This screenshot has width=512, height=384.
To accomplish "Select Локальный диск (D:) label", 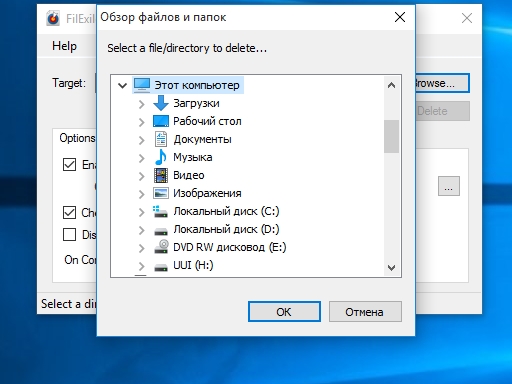I will (x=226, y=229).
